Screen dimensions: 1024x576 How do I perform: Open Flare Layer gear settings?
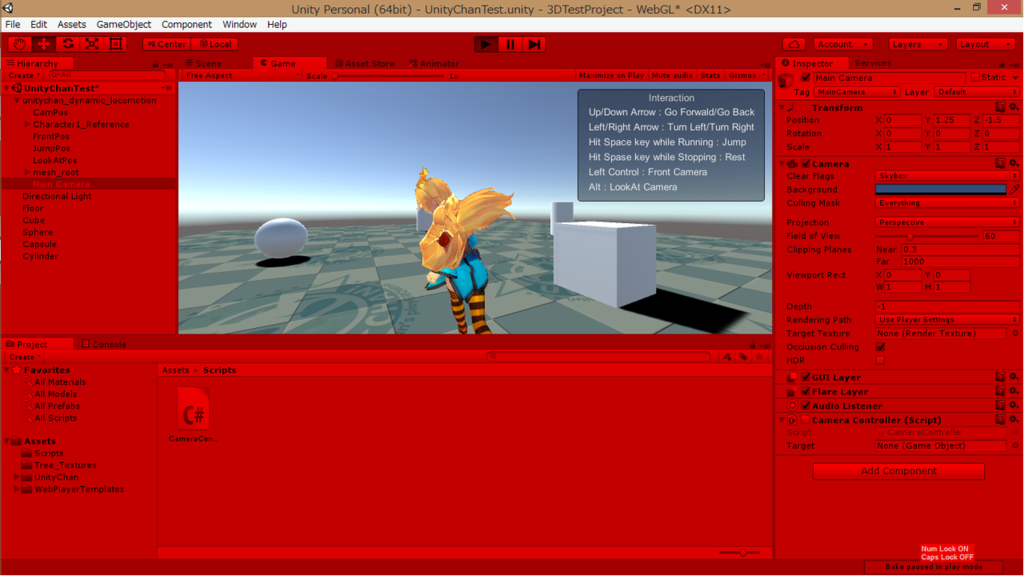click(x=1014, y=391)
